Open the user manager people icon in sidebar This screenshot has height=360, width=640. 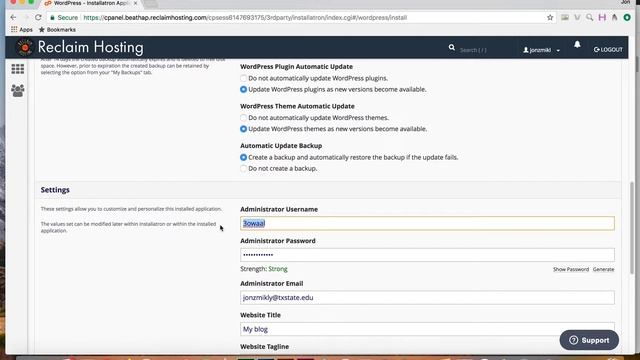pos(18,90)
